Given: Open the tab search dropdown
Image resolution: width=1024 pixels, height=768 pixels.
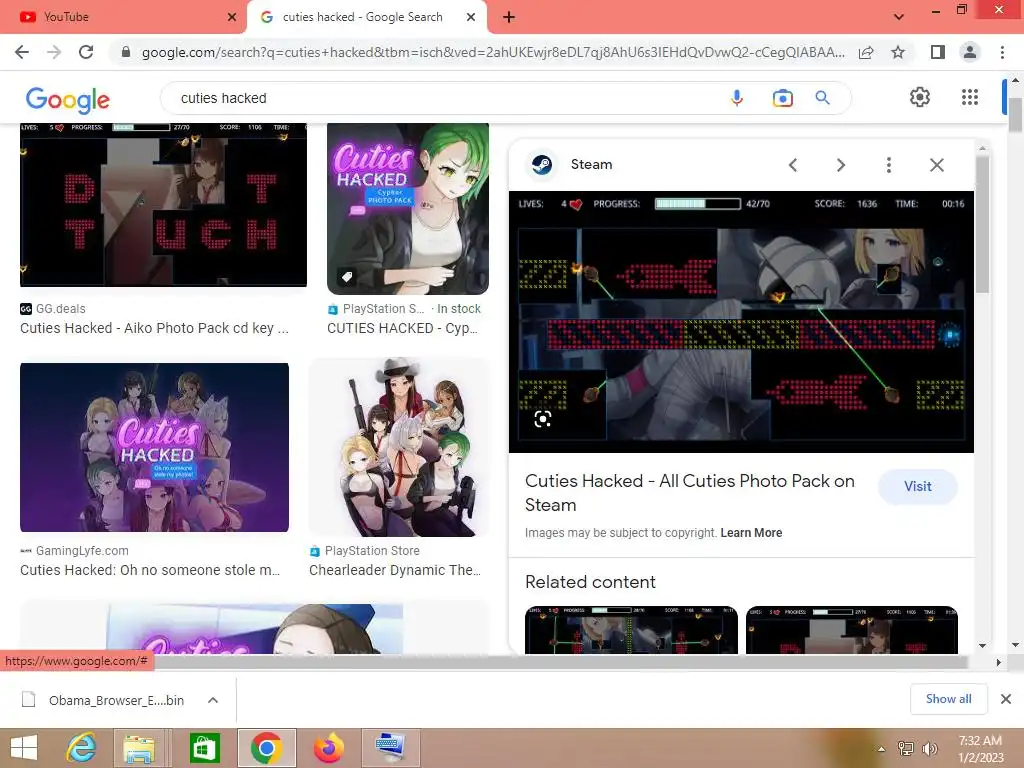Looking at the screenshot, I should 899,17.
